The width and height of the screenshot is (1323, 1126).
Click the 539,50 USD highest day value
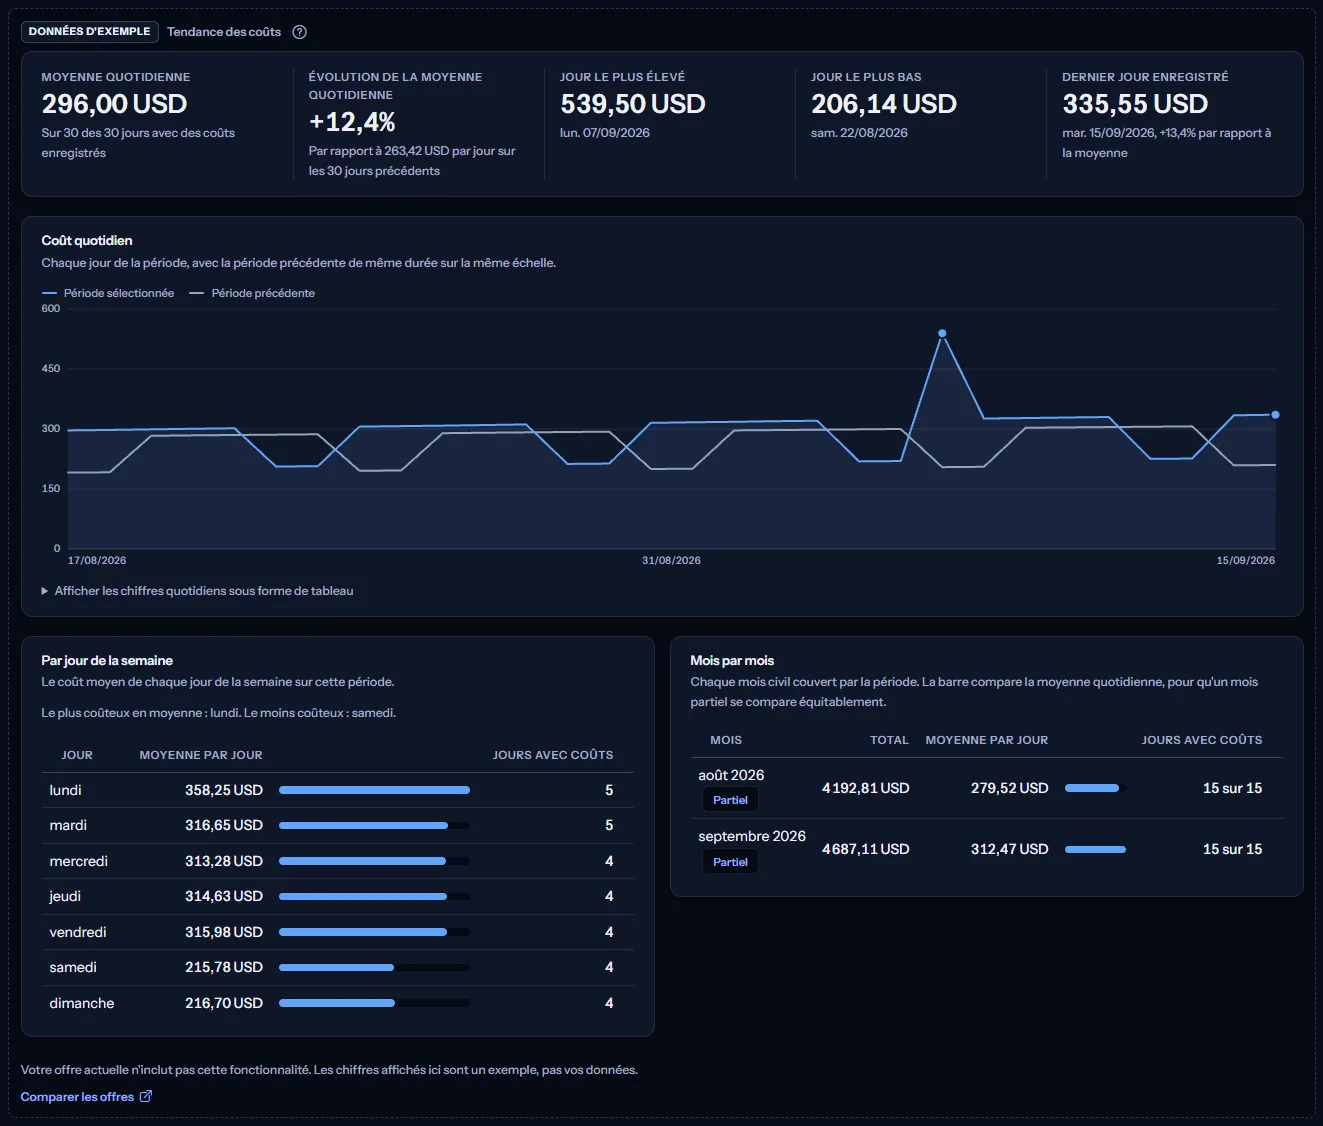coord(633,104)
